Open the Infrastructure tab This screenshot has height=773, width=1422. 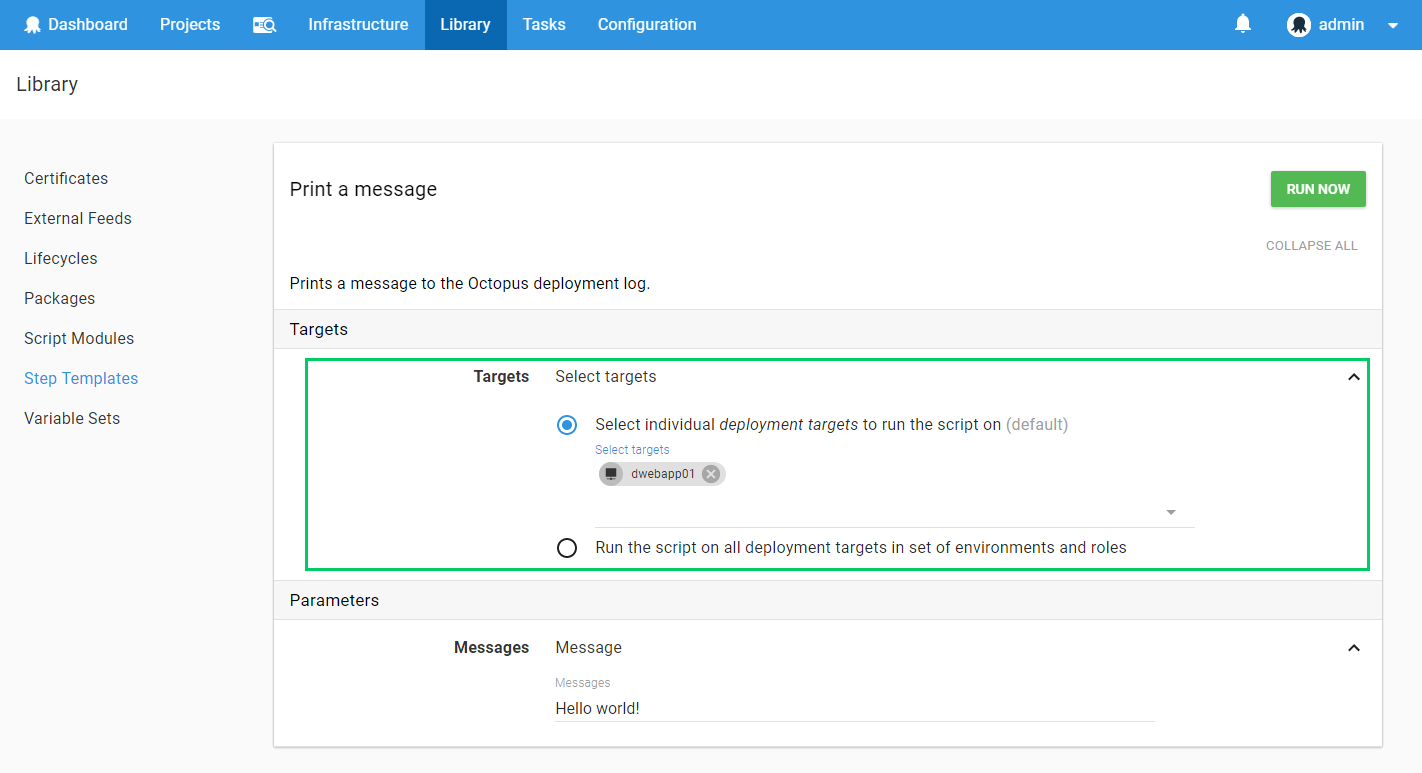pyautogui.click(x=358, y=25)
